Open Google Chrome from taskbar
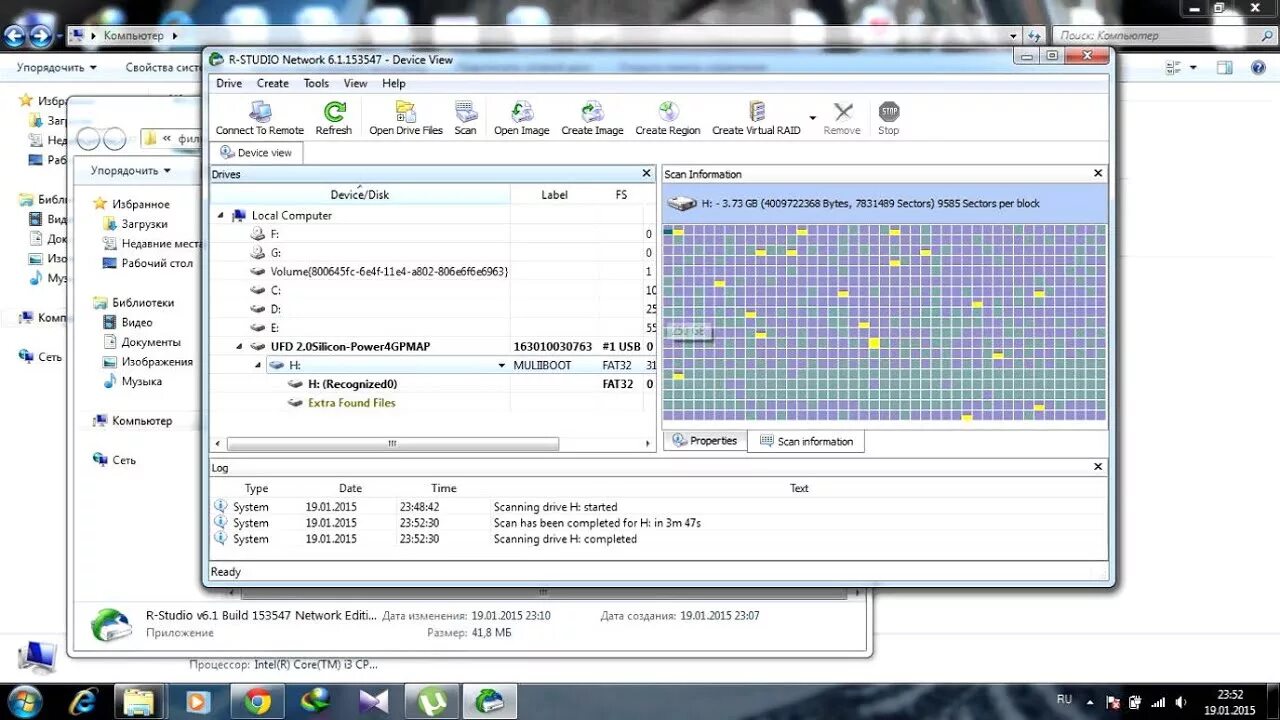 257,701
